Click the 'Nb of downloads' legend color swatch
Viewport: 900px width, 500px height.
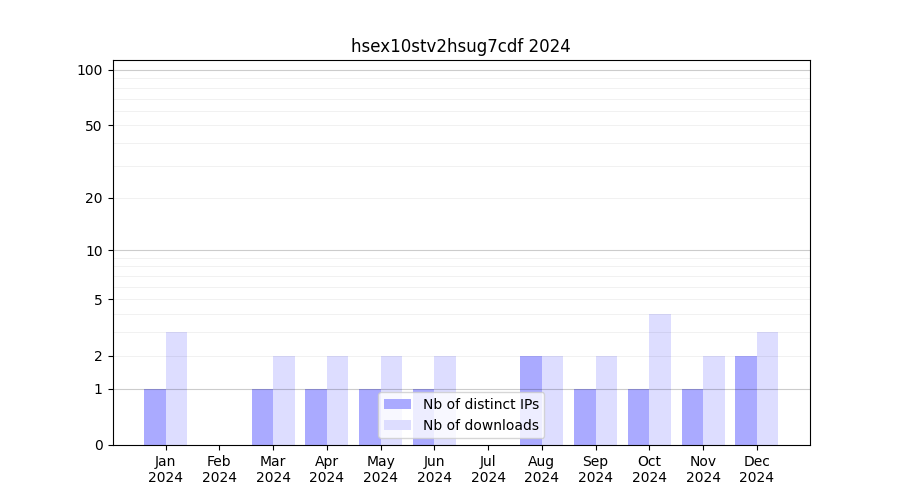[x=397, y=425]
